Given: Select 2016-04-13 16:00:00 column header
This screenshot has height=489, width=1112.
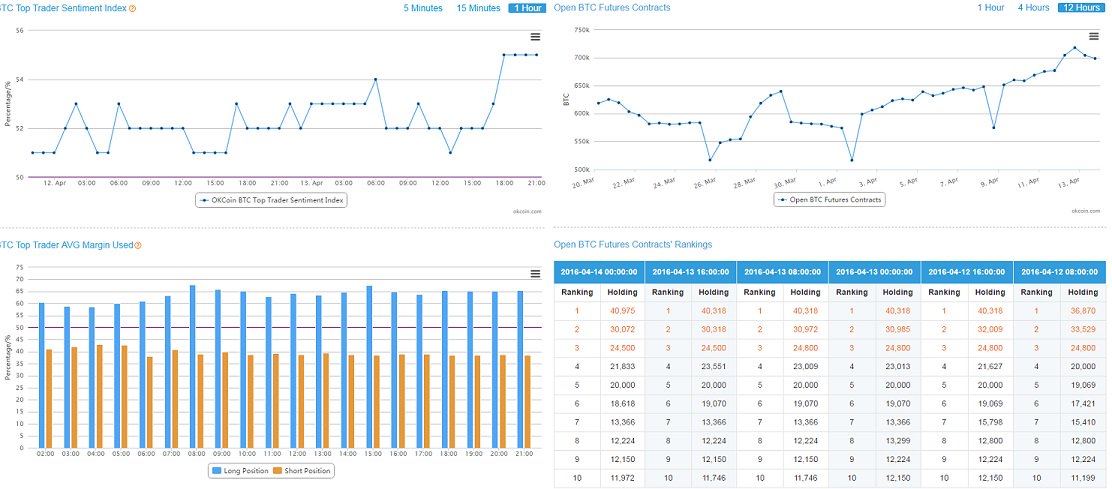Looking at the screenshot, I should 691,272.
